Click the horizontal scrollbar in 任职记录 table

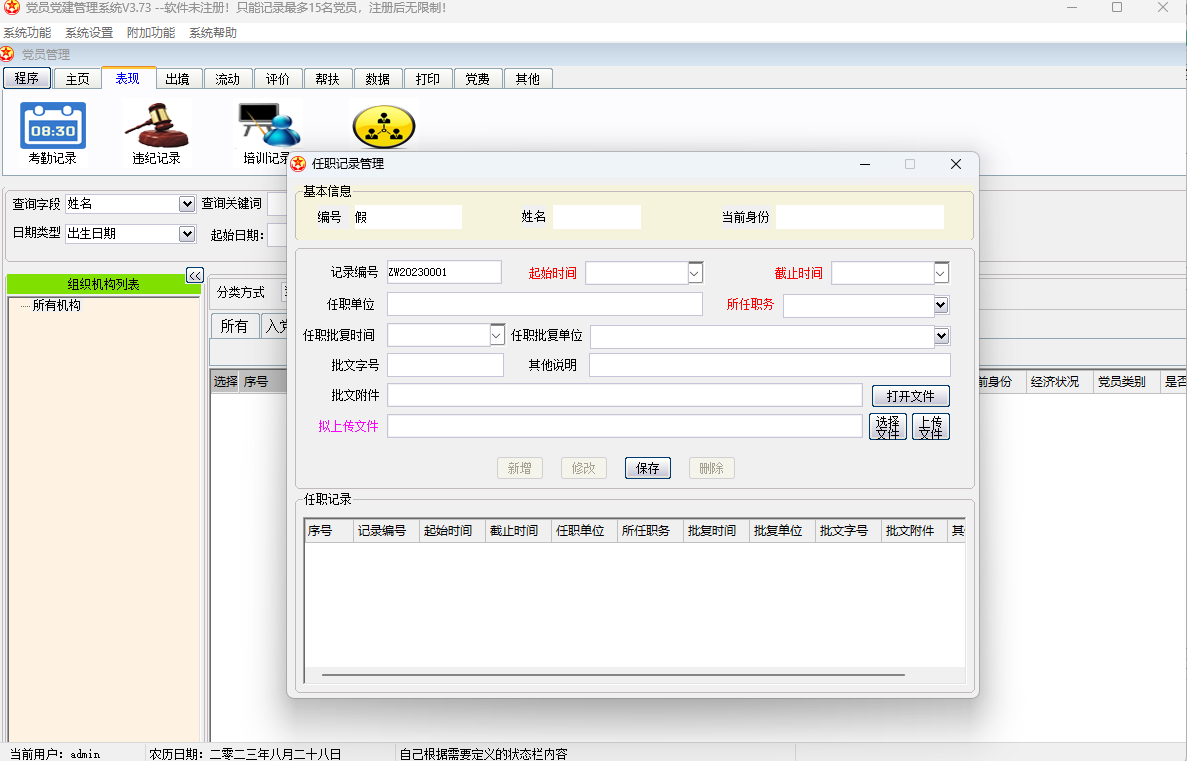(612, 674)
